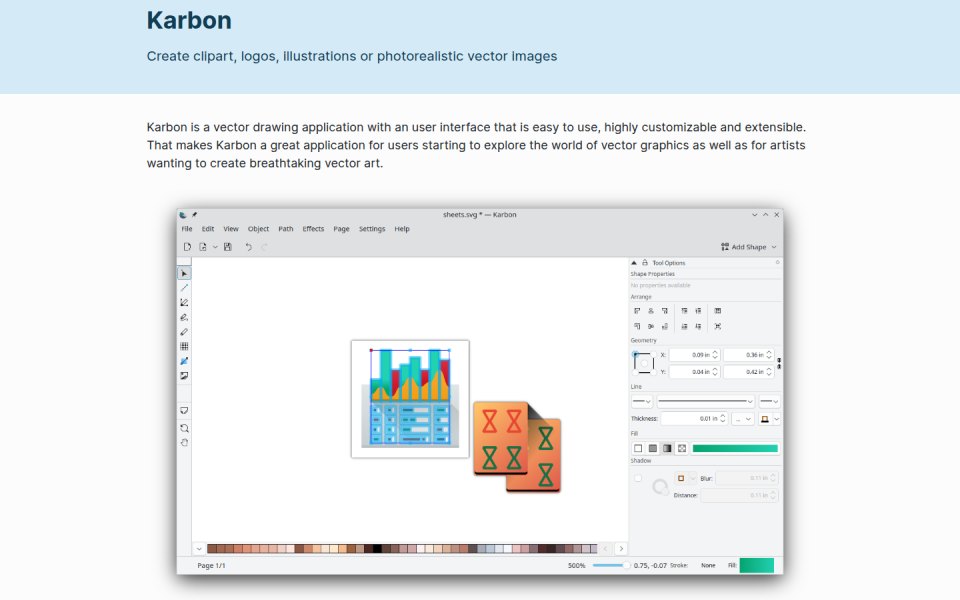The image size is (960, 600).
Task: Open the File menu
Action: tap(187, 229)
